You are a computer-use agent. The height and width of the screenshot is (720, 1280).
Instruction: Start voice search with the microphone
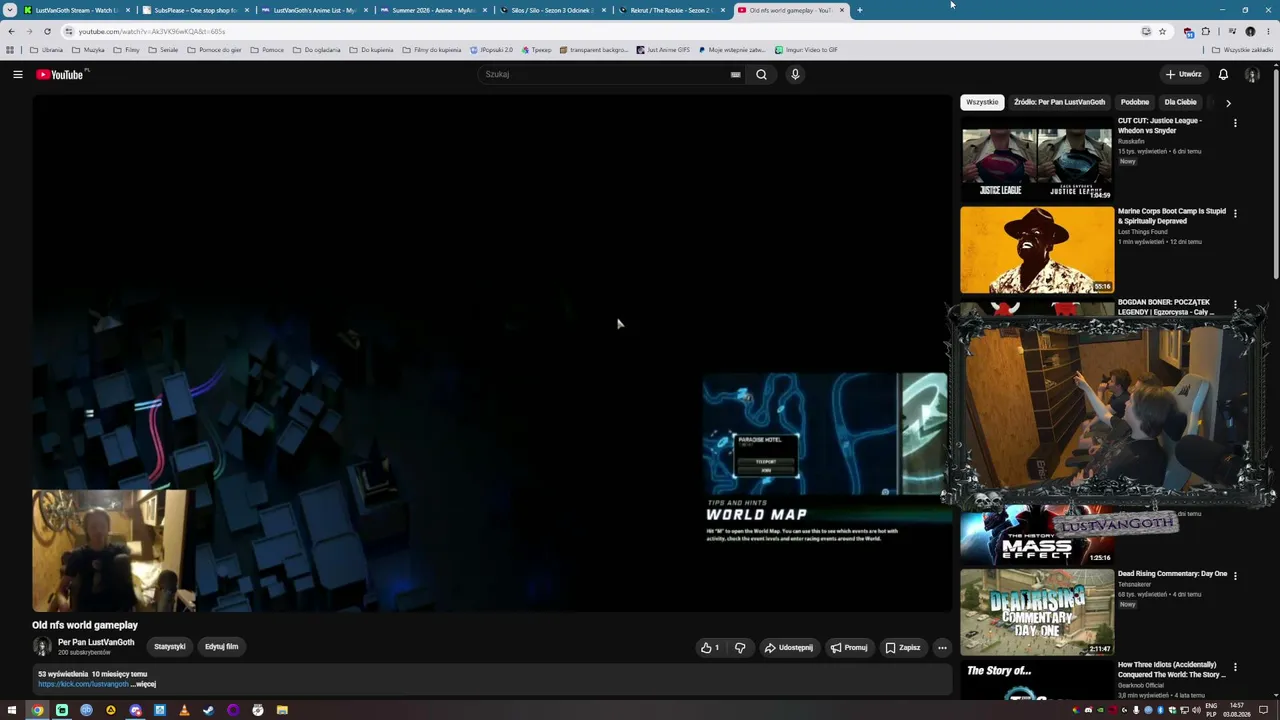coord(795,74)
